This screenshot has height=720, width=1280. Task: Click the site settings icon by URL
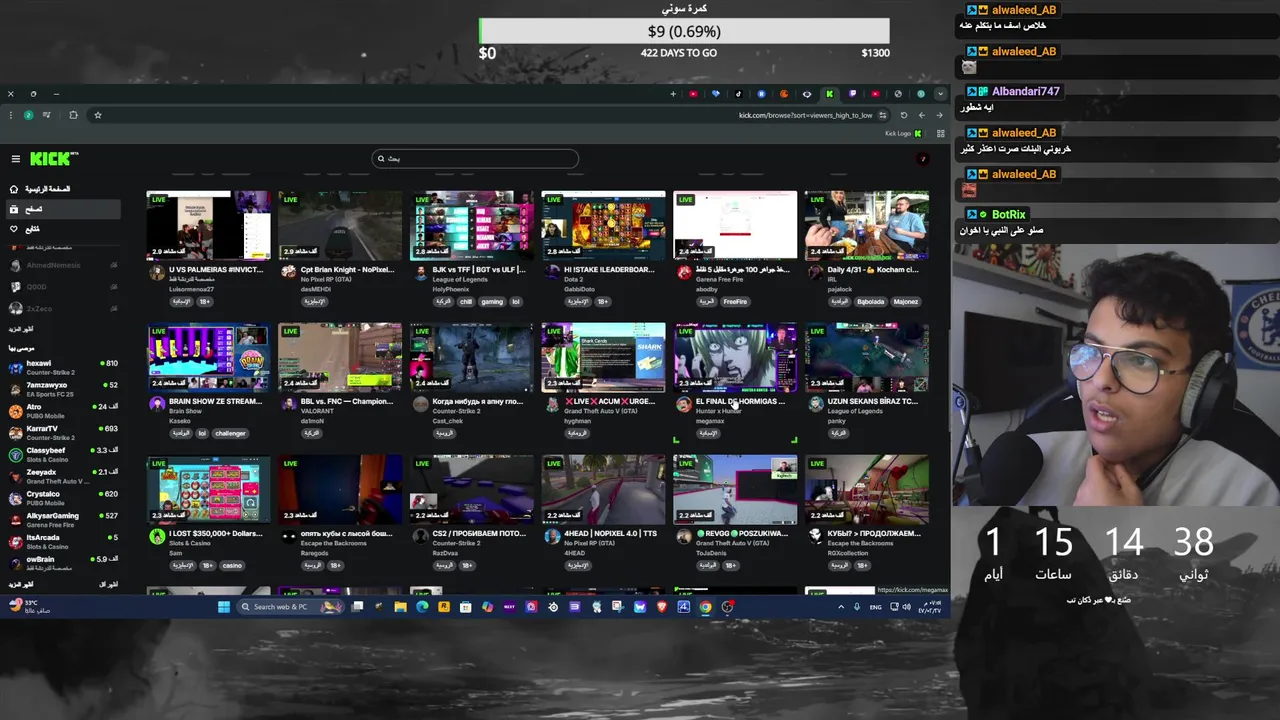point(882,115)
